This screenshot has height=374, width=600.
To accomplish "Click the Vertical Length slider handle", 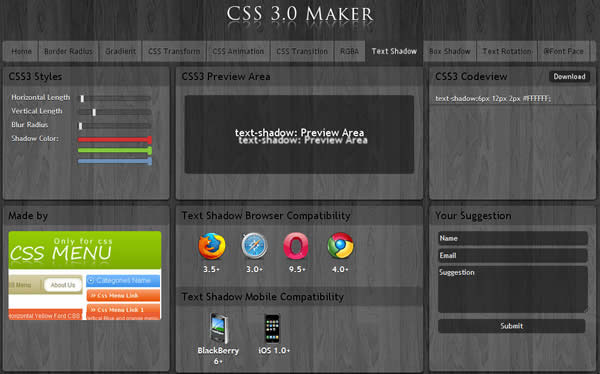I will (94, 112).
